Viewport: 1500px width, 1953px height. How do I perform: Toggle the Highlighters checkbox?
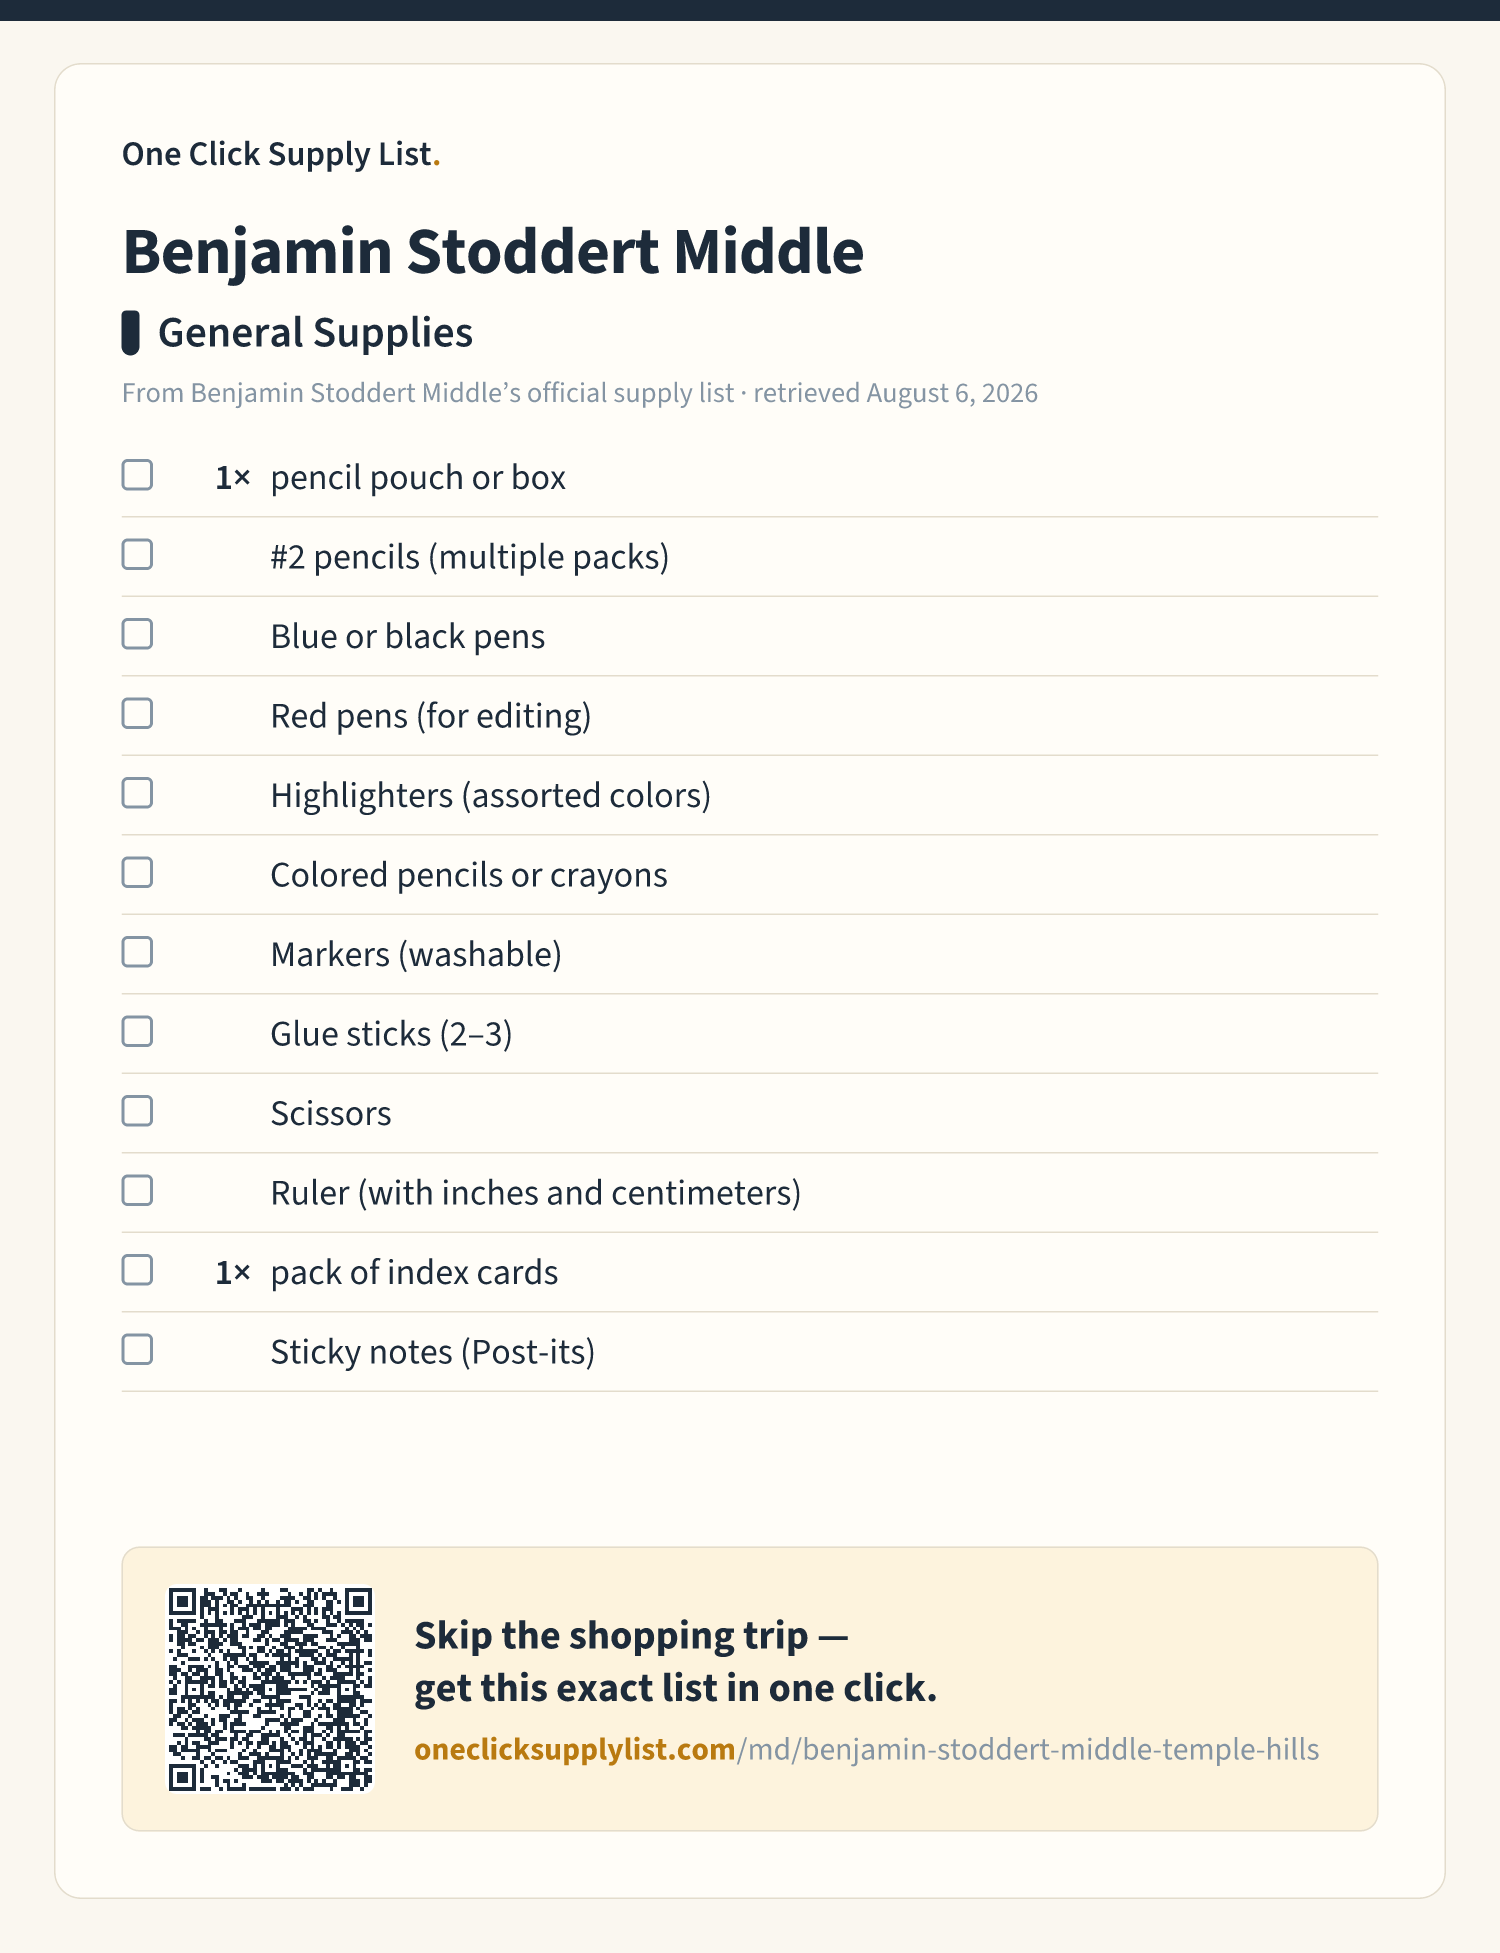(x=137, y=793)
